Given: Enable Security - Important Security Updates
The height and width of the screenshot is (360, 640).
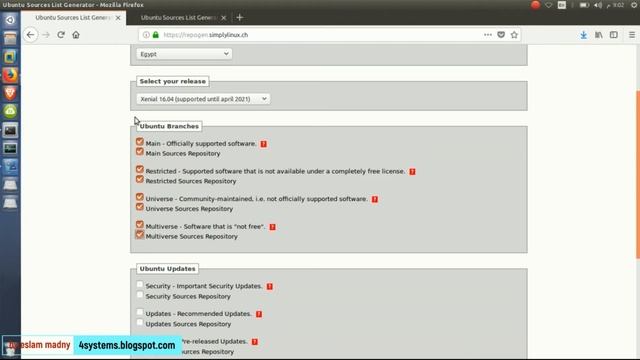Looking at the screenshot, I should pos(140,284).
